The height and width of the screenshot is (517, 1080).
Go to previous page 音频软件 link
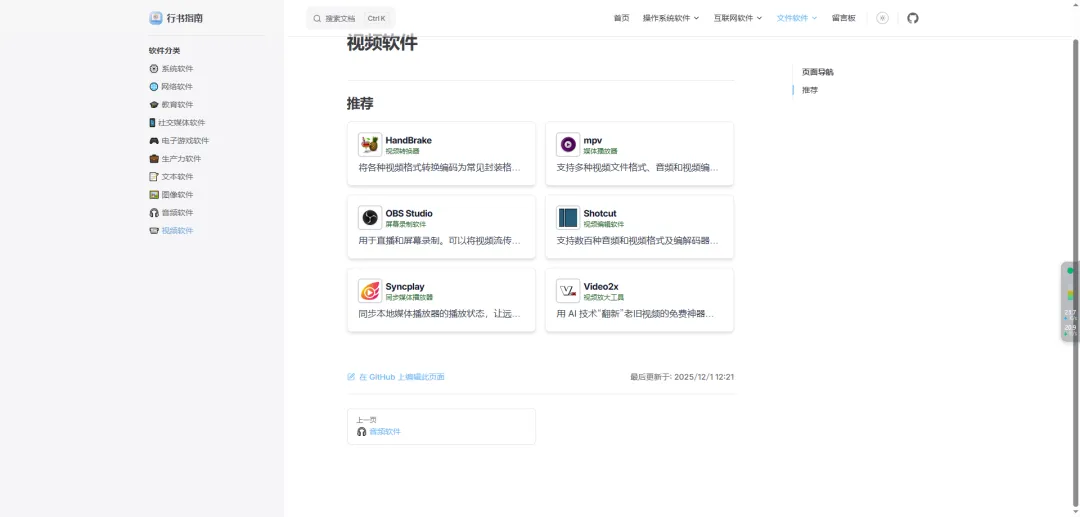(384, 432)
